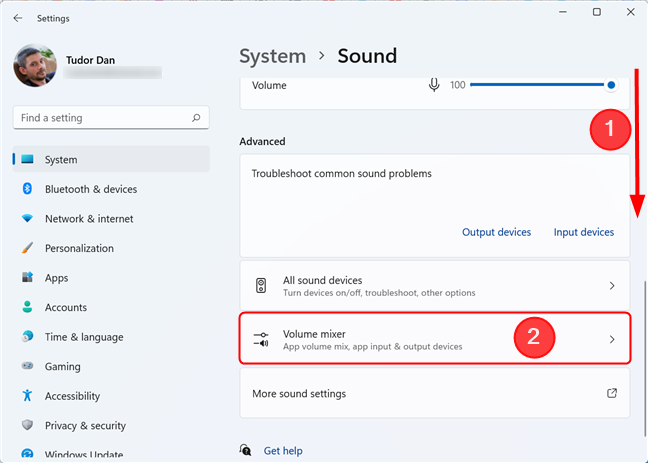Mute the microphone via the mic icon
Viewport: 648px width, 463px height.
click(x=434, y=85)
